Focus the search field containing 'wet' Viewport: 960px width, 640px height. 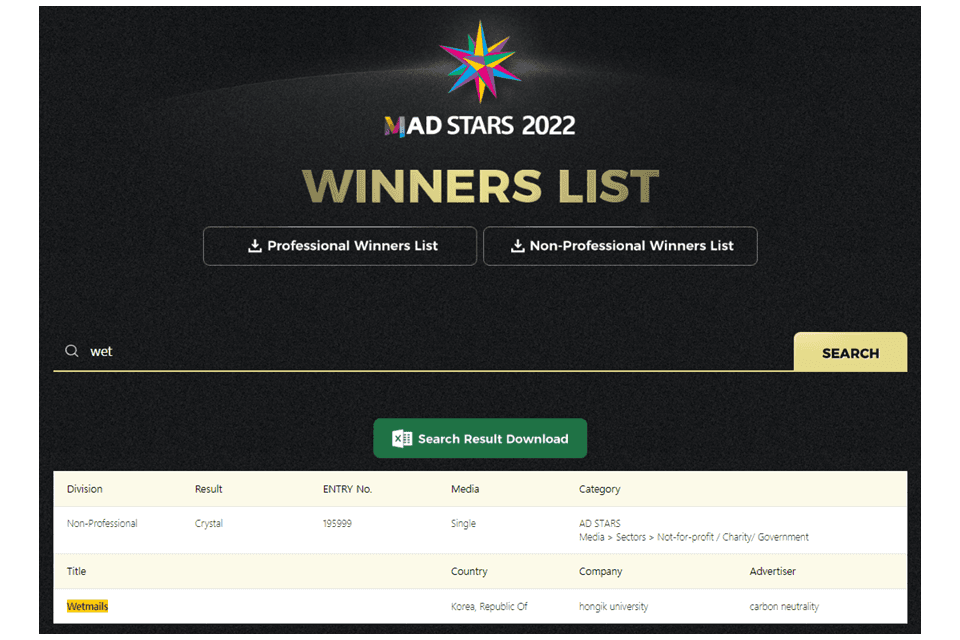coord(422,352)
